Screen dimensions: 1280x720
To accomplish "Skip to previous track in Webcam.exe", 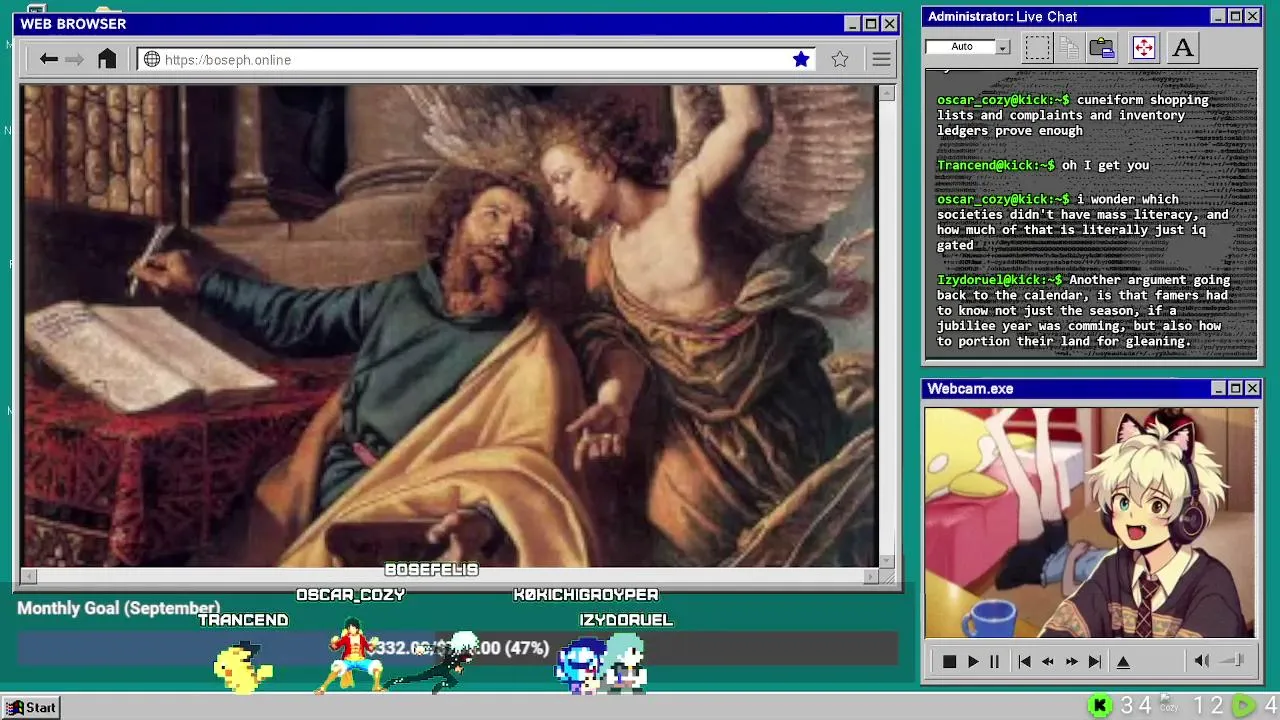I will coord(1024,661).
